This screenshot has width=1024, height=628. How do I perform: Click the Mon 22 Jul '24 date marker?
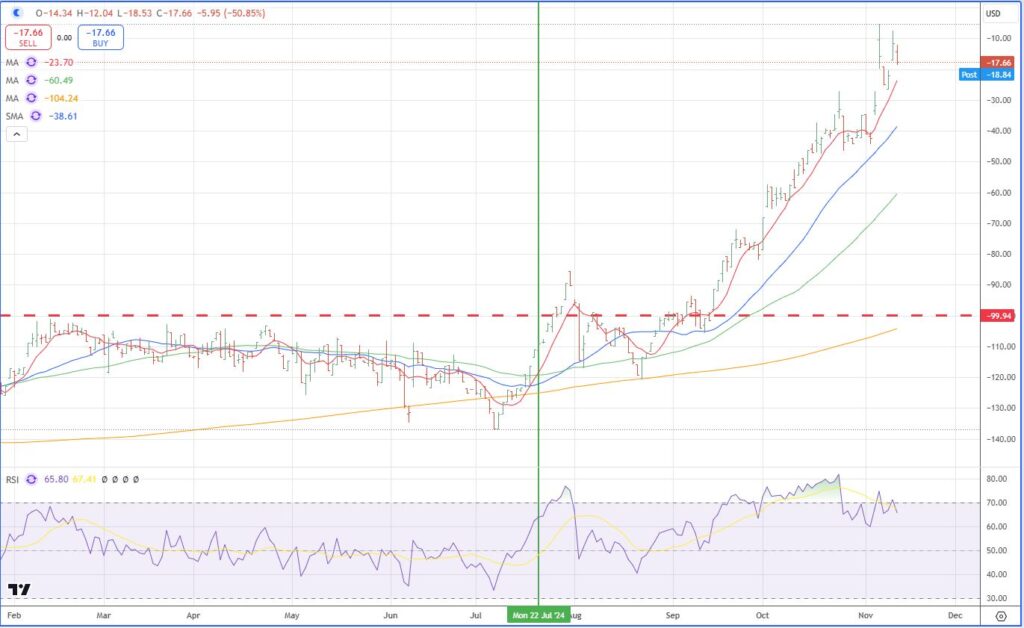click(x=538, y=617)
